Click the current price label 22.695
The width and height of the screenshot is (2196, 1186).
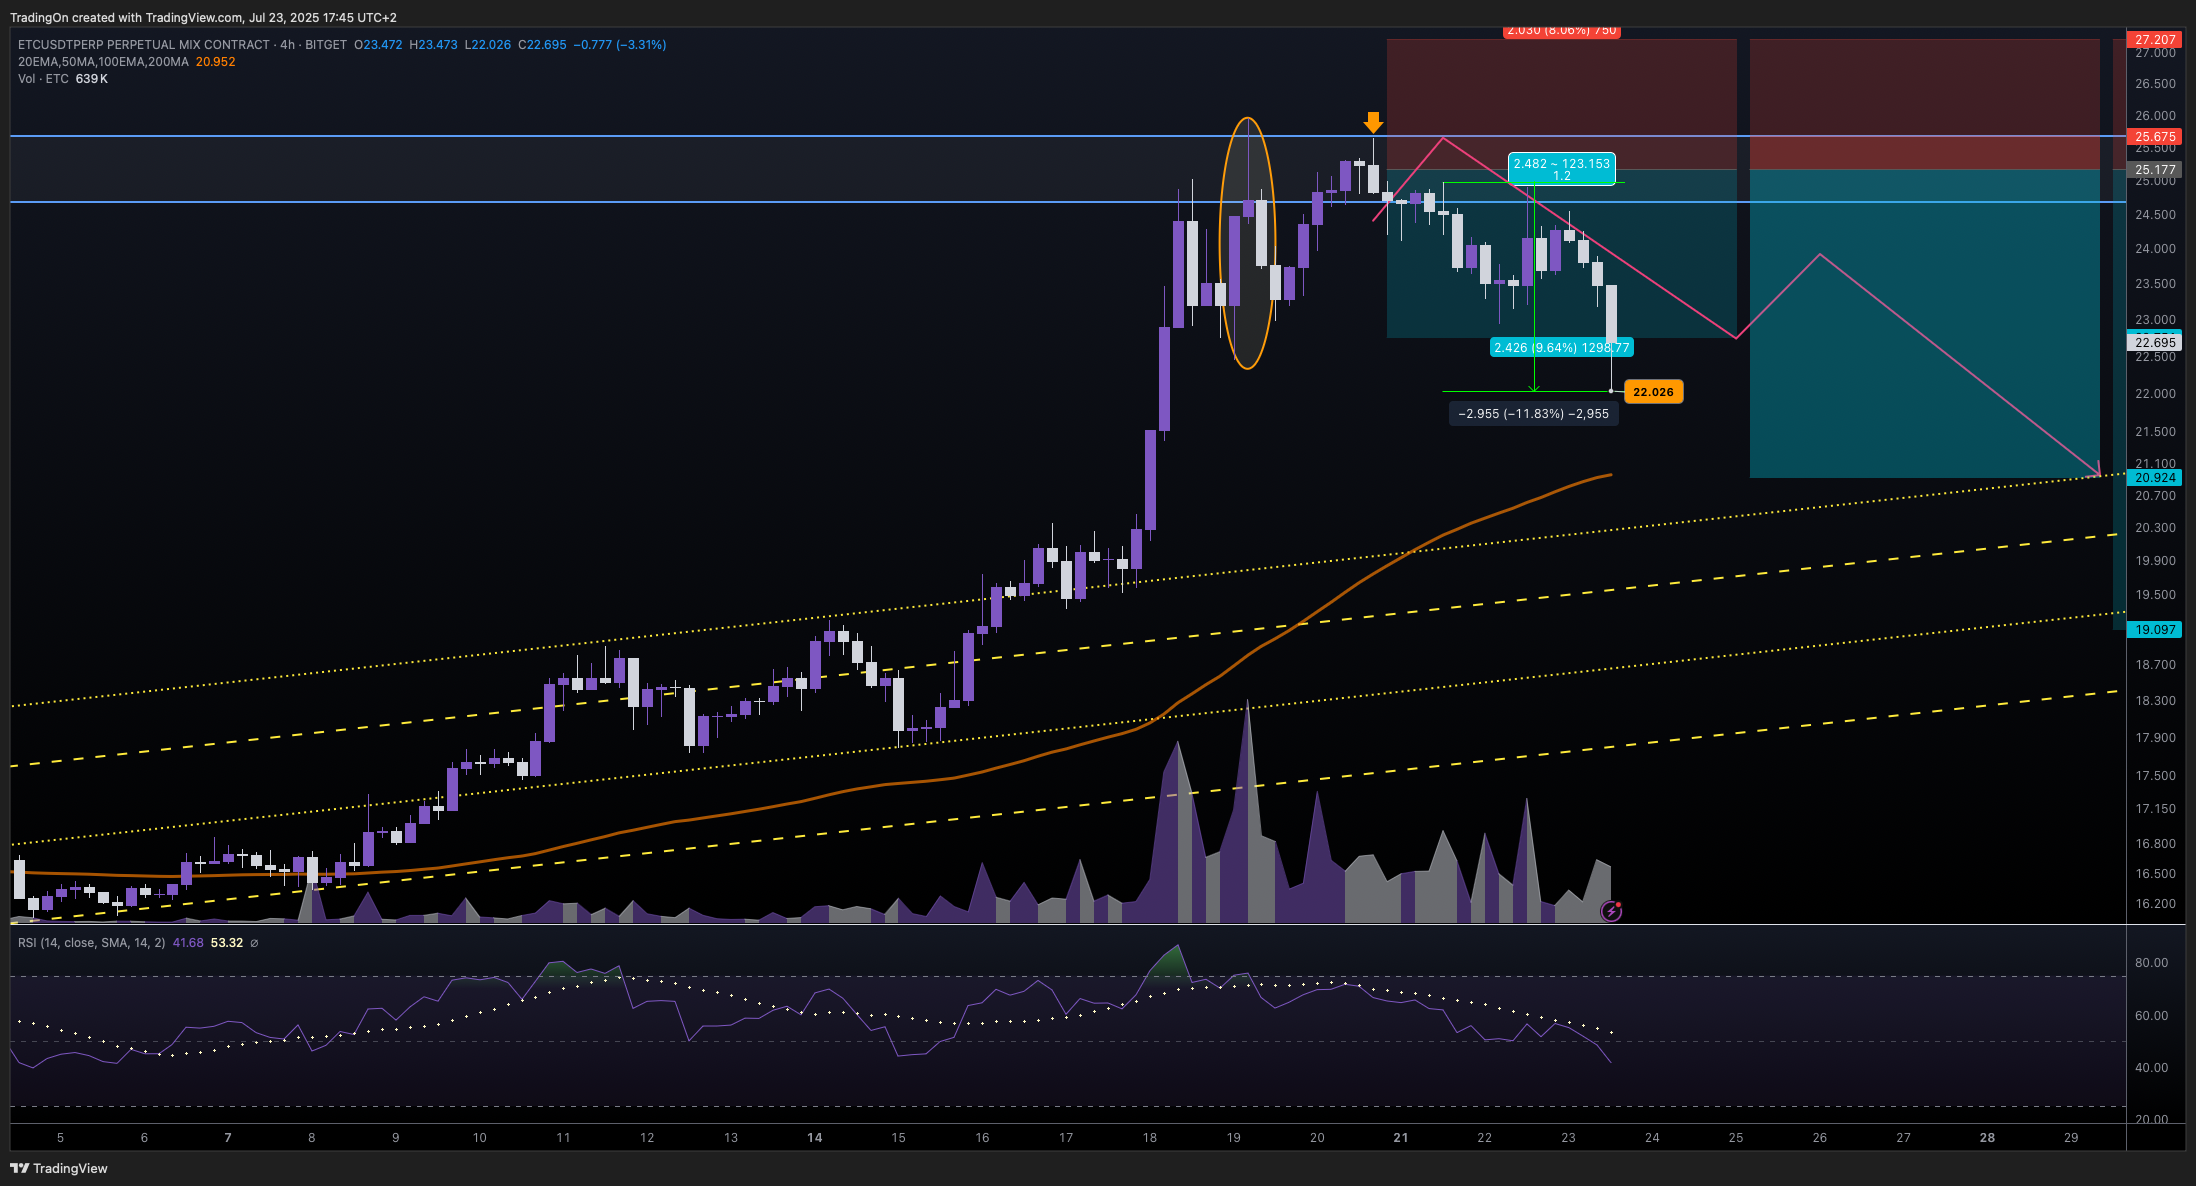(2155, 343)
